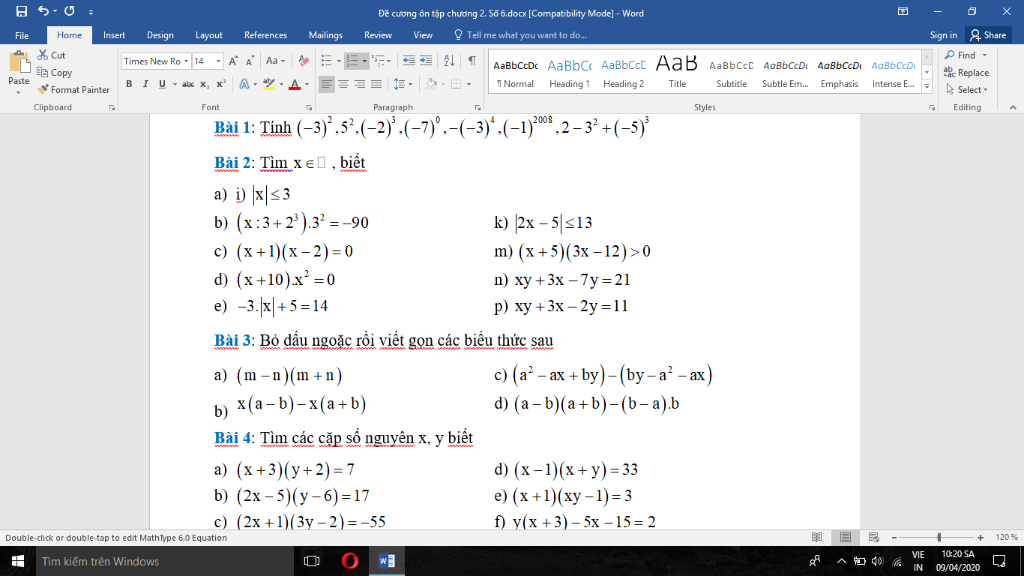
Task: Open Windows Start menu
Action: tap(18, 561)
